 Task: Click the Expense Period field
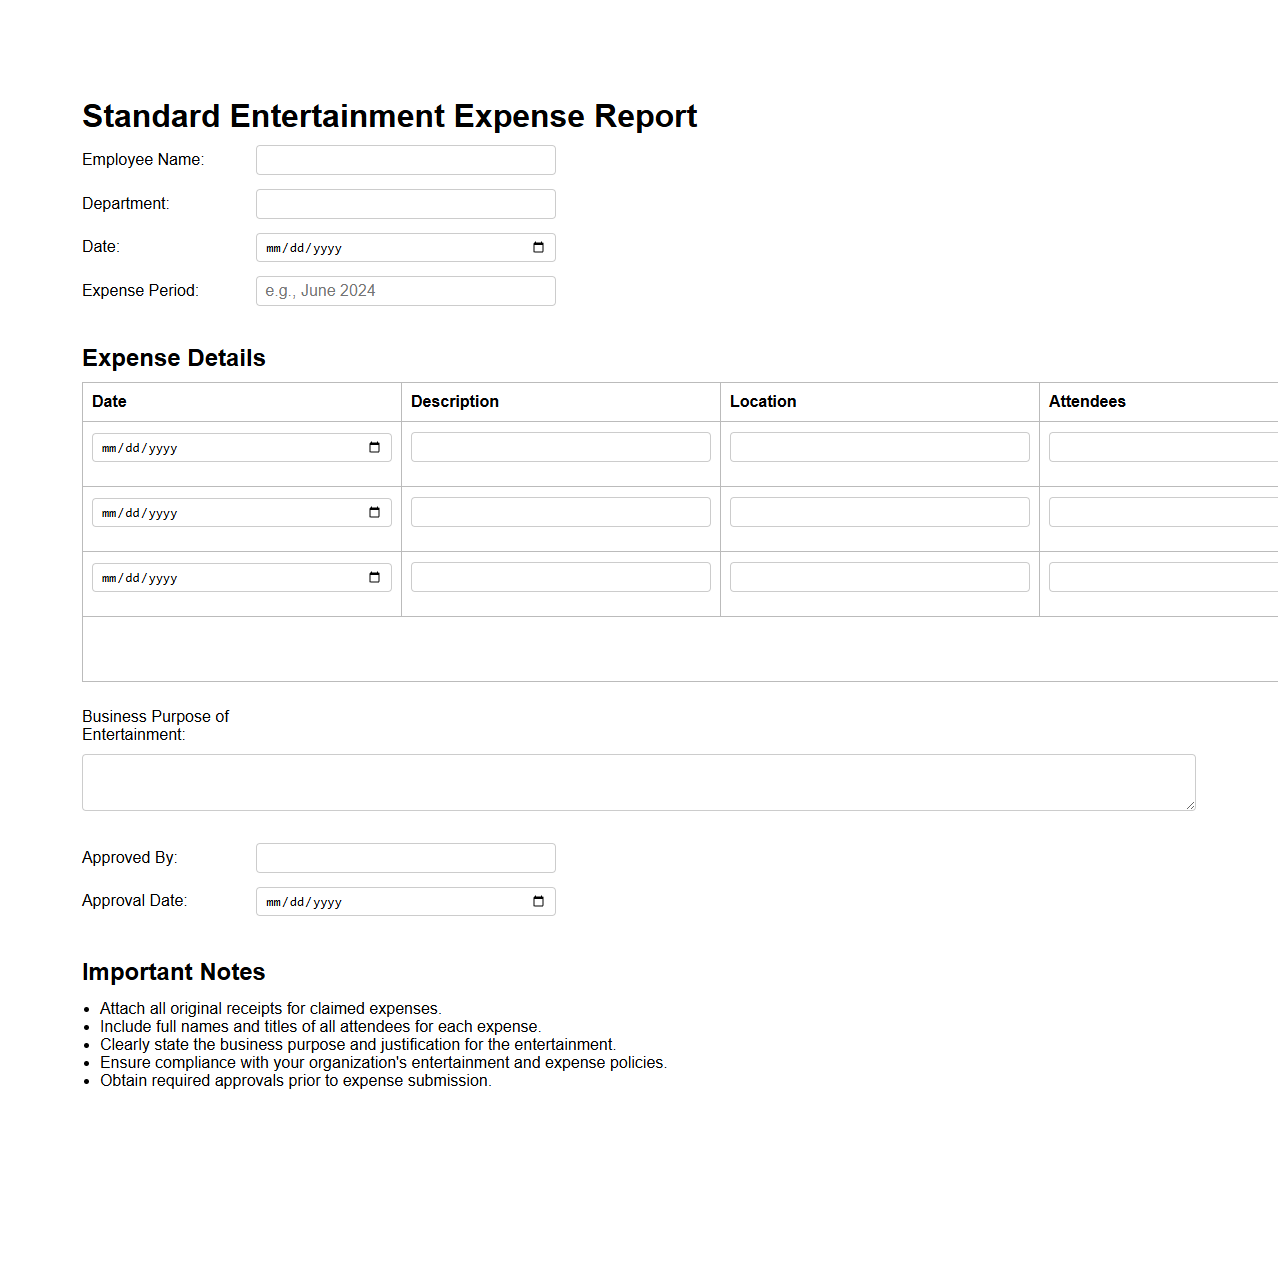point(405,291)
